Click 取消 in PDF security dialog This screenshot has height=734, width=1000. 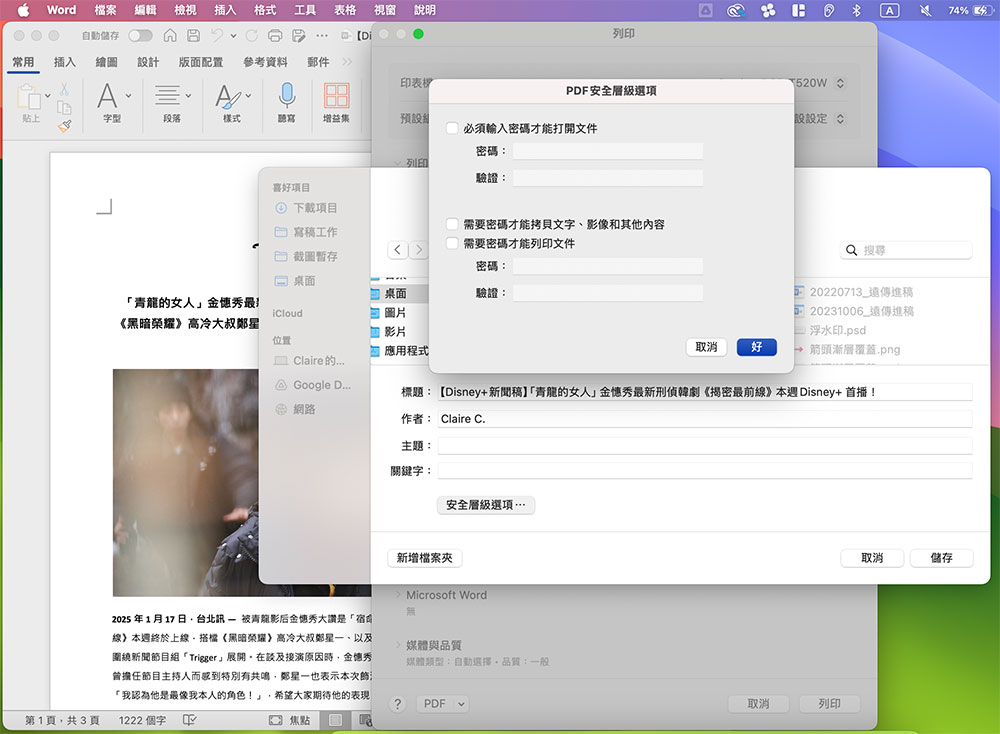(x=706, y=347)
